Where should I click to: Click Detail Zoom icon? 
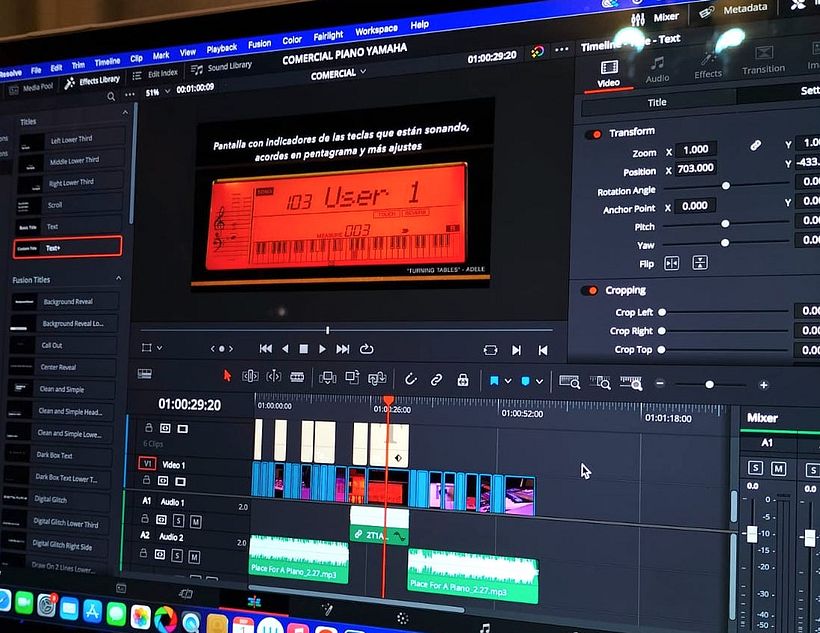pos(600,383)
